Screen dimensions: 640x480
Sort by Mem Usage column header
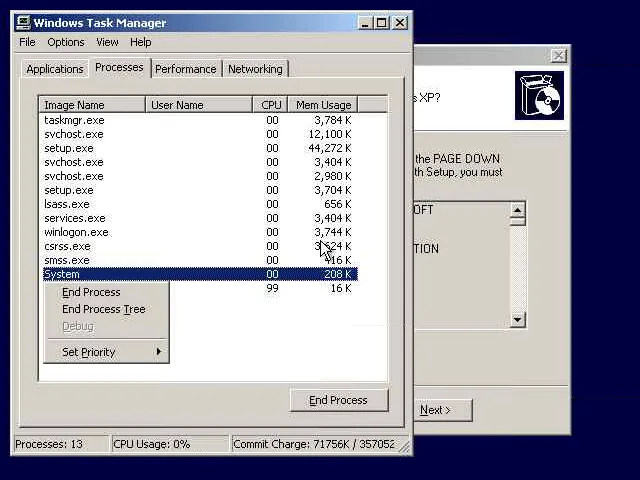[323, 105]
